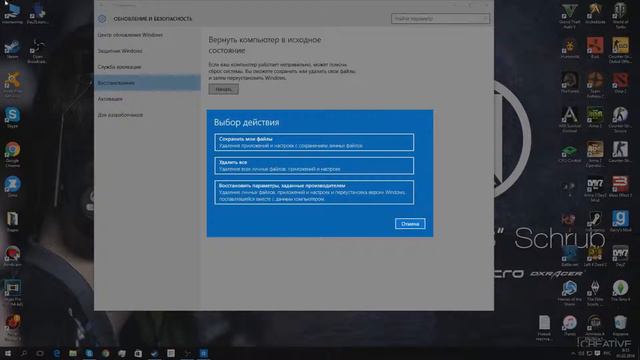This screenshot has width=640, height=360.
Task: Open the Team Fortress 2 desktop shortcut
Action: click(595, 84)
